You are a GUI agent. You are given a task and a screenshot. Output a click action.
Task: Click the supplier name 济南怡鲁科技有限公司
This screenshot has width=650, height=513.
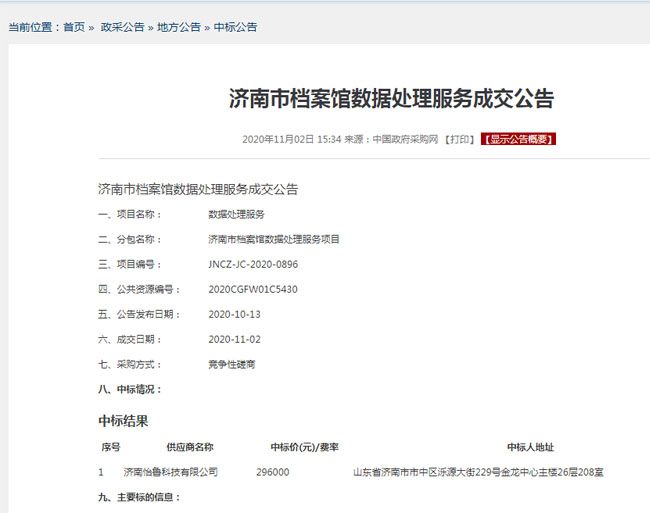coord(171,472)
